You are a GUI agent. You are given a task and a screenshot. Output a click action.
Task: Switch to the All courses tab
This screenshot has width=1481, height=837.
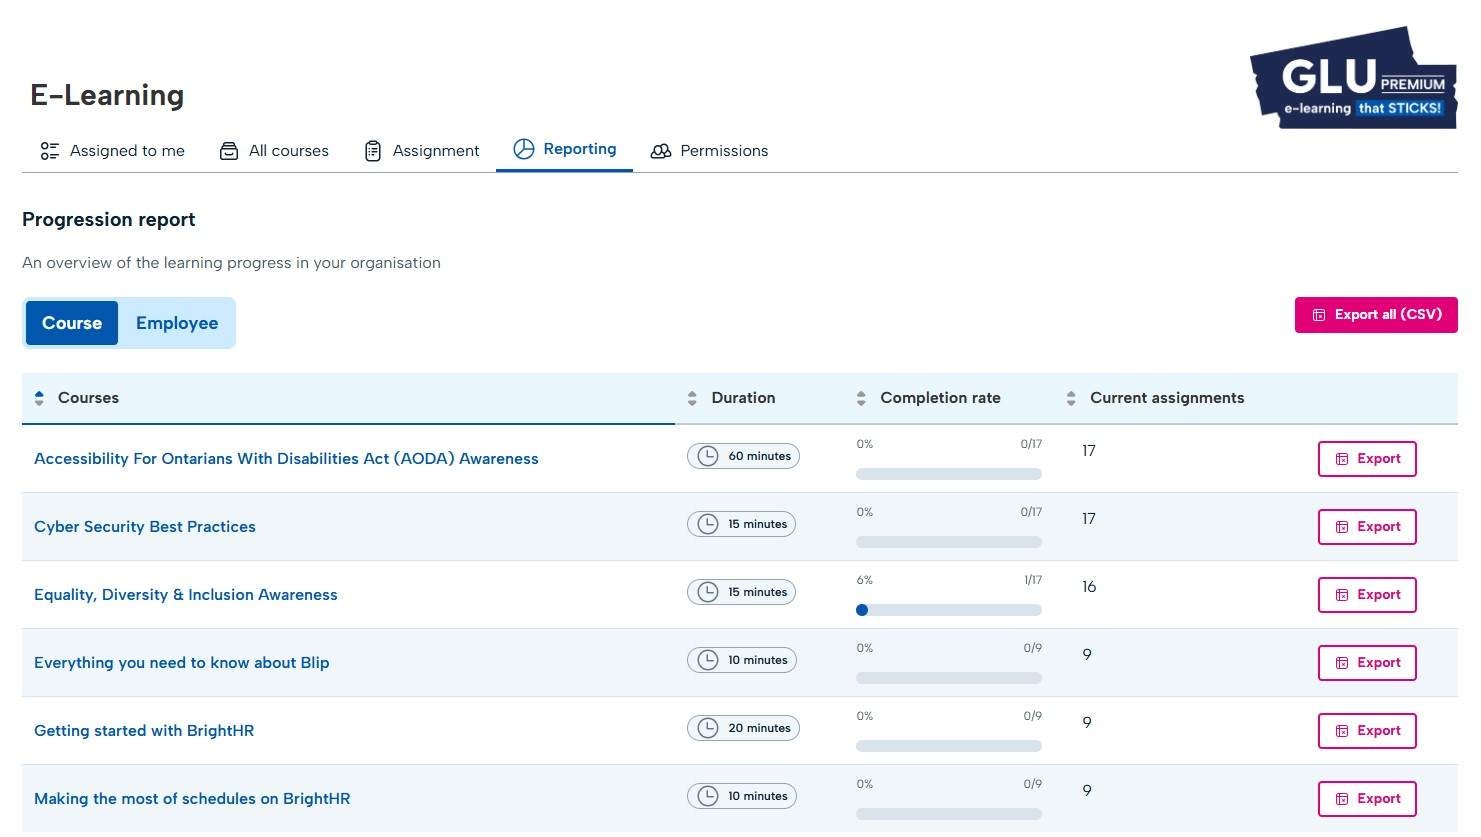274,150
